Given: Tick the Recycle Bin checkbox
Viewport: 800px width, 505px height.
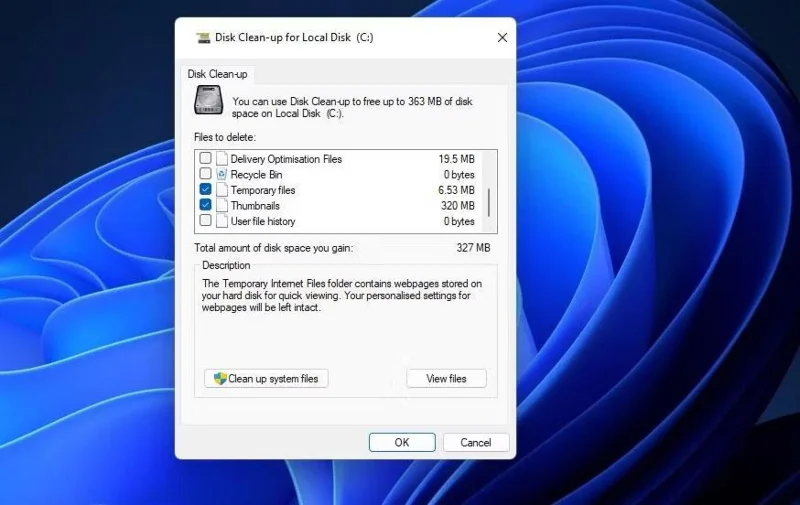Looking at the screenshot, I should (205, 174).
